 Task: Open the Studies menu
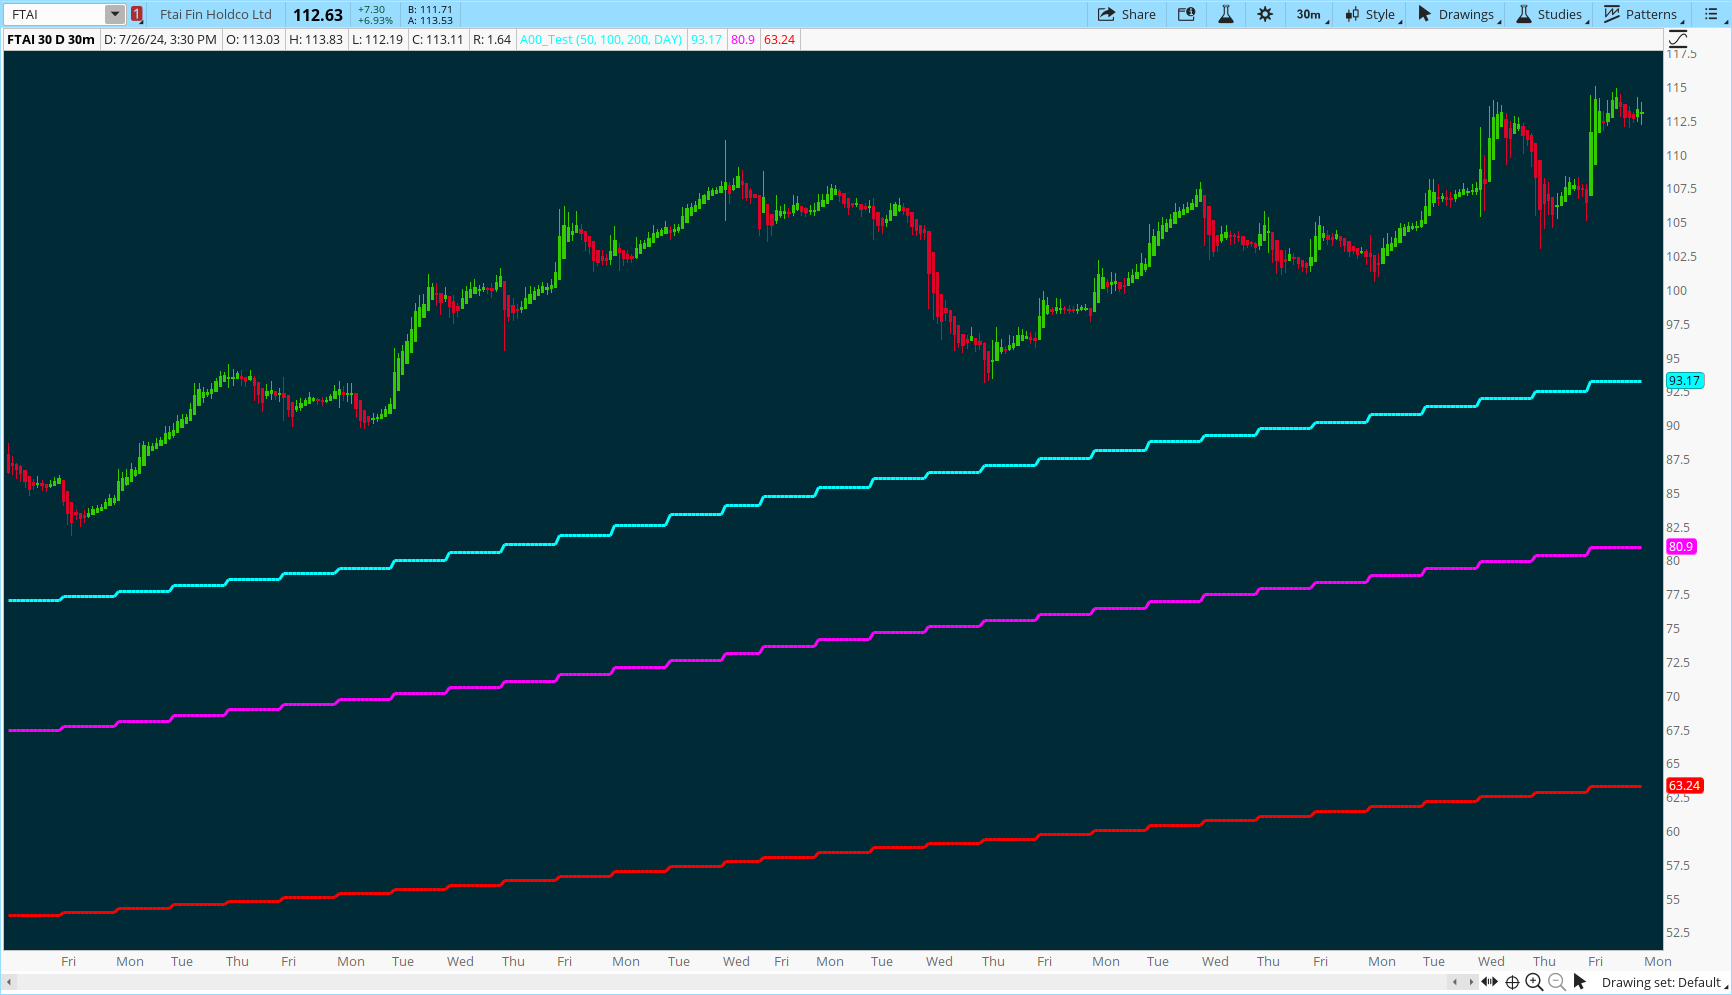(1551, 14)
